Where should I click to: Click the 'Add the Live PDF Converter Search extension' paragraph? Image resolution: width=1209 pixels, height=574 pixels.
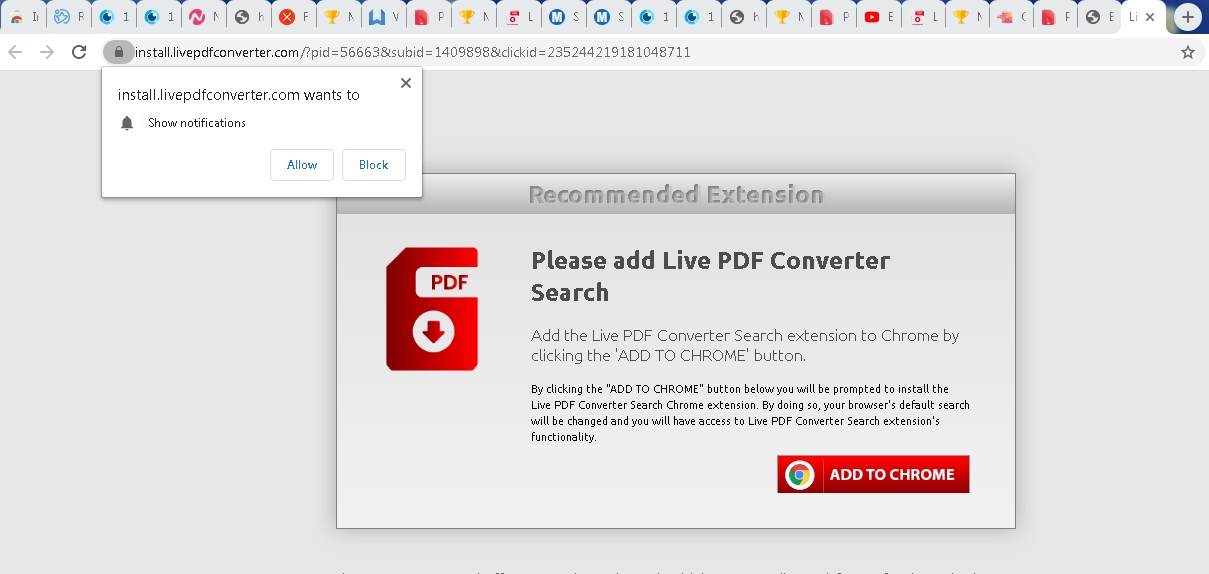pyautogui.click(x=745, y=345)
